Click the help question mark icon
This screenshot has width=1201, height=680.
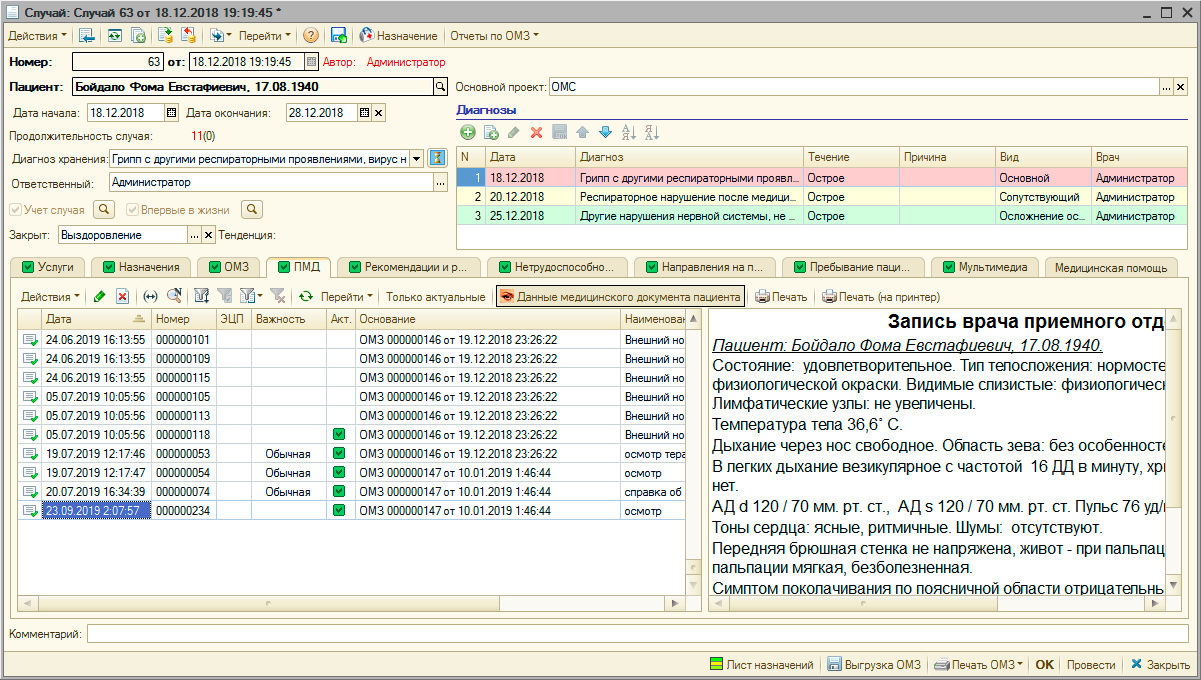click(311, 36)
